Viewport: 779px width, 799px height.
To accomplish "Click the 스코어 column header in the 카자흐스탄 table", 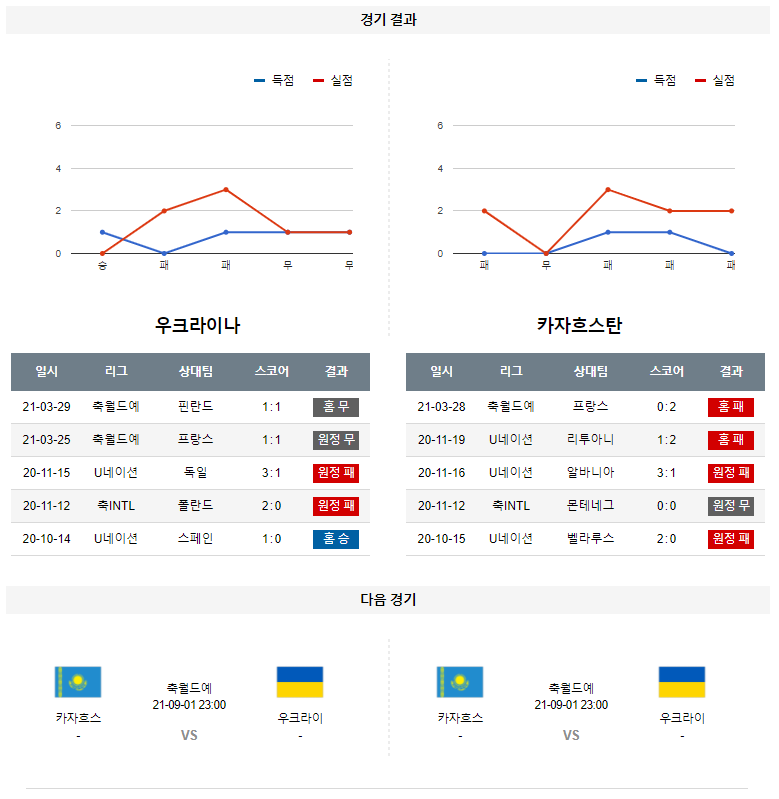I will click(666, 371).
